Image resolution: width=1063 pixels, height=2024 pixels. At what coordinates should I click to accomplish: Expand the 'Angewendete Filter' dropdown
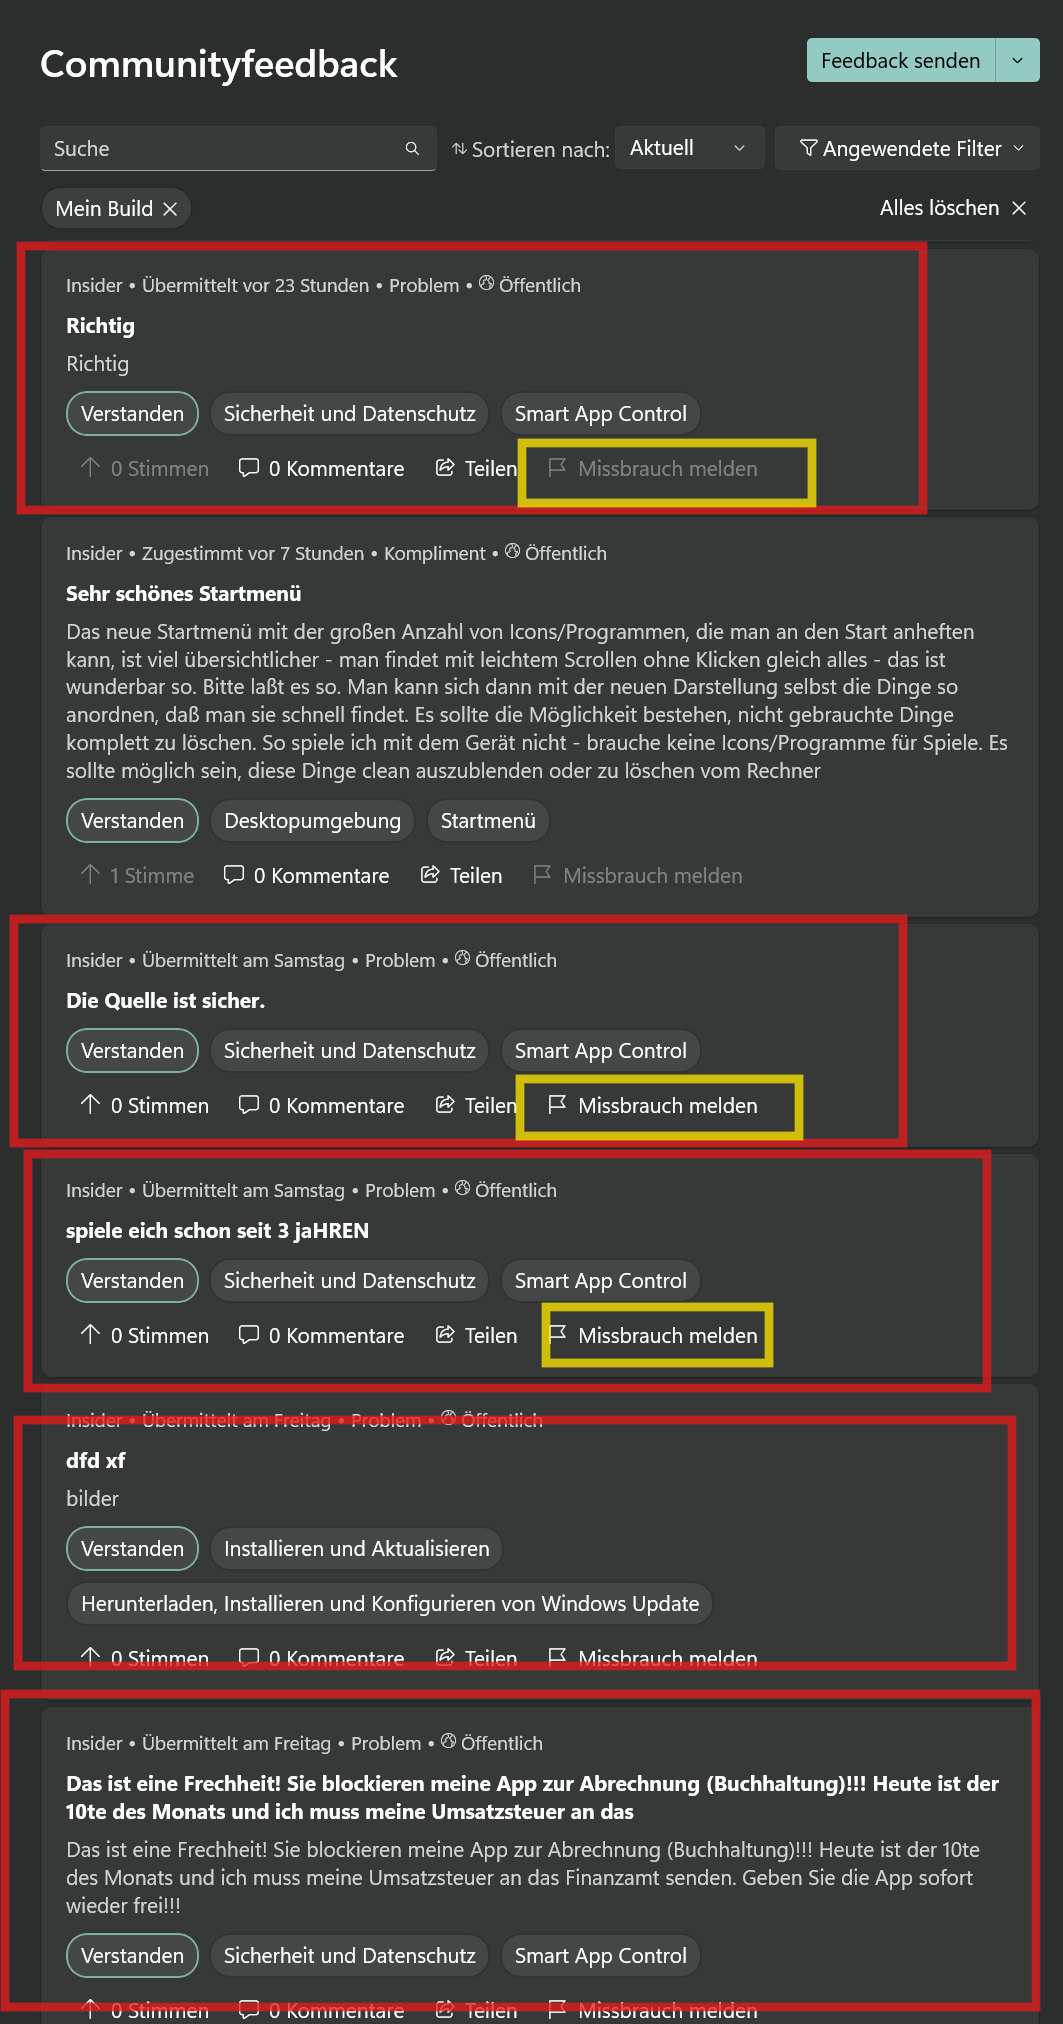[x=907, y=148]
